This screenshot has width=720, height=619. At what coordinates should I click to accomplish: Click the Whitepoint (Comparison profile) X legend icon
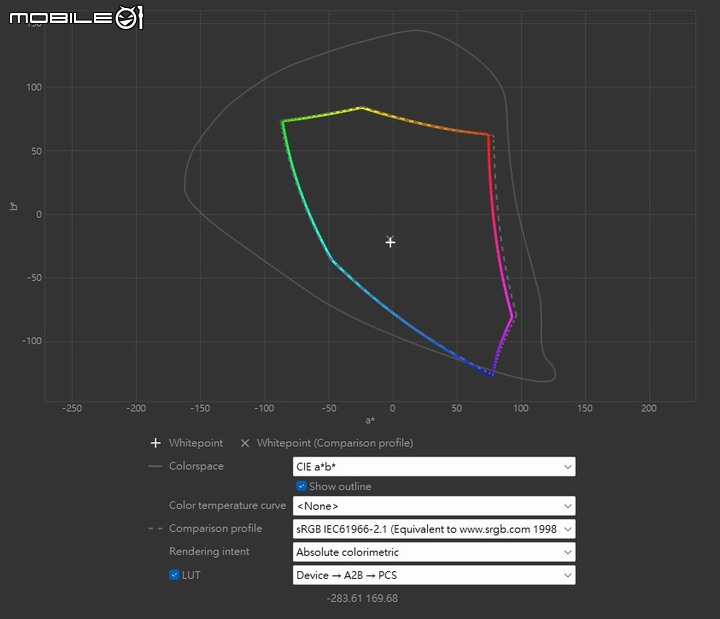coord(245,443)
